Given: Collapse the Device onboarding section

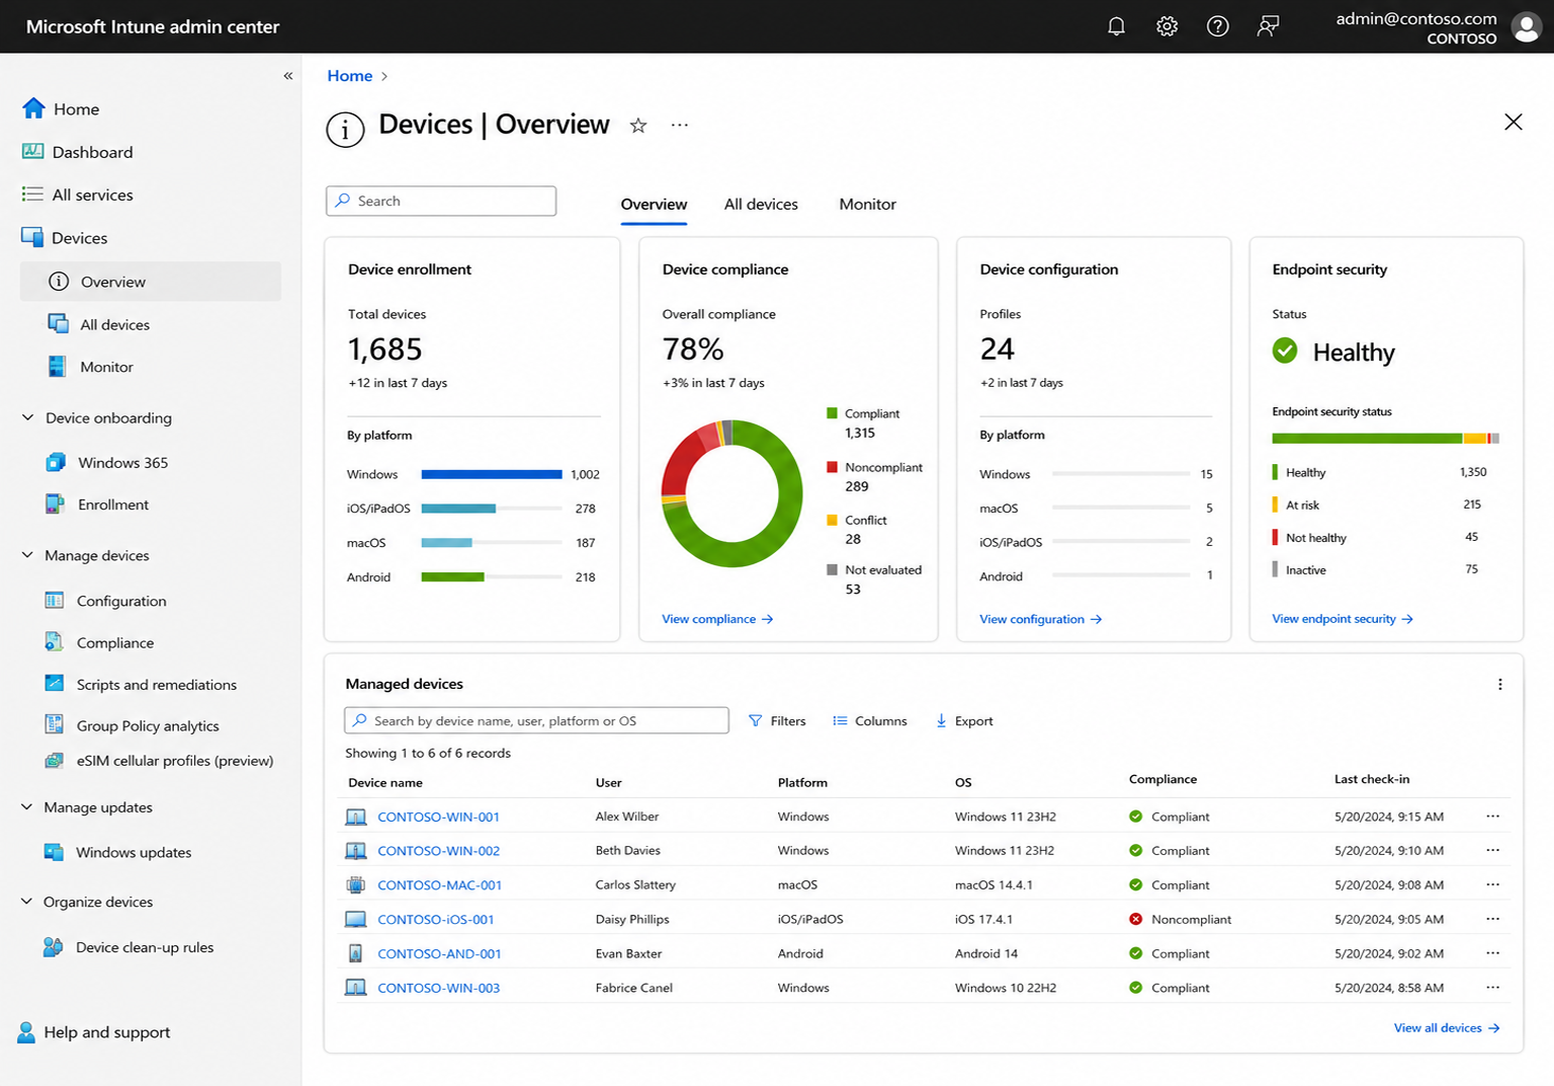Looking at the screenshot, I should (x=28, y=418).
